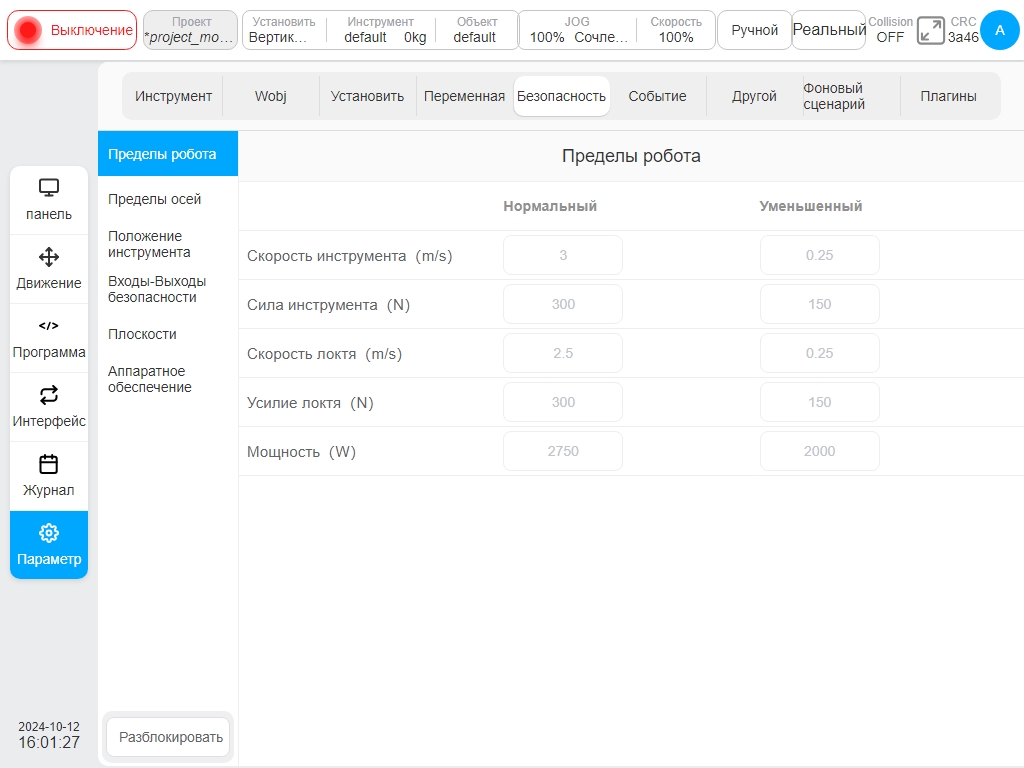Open the Скорость 100% setting
Screen dimensions: 1024x768
[676, 30]
